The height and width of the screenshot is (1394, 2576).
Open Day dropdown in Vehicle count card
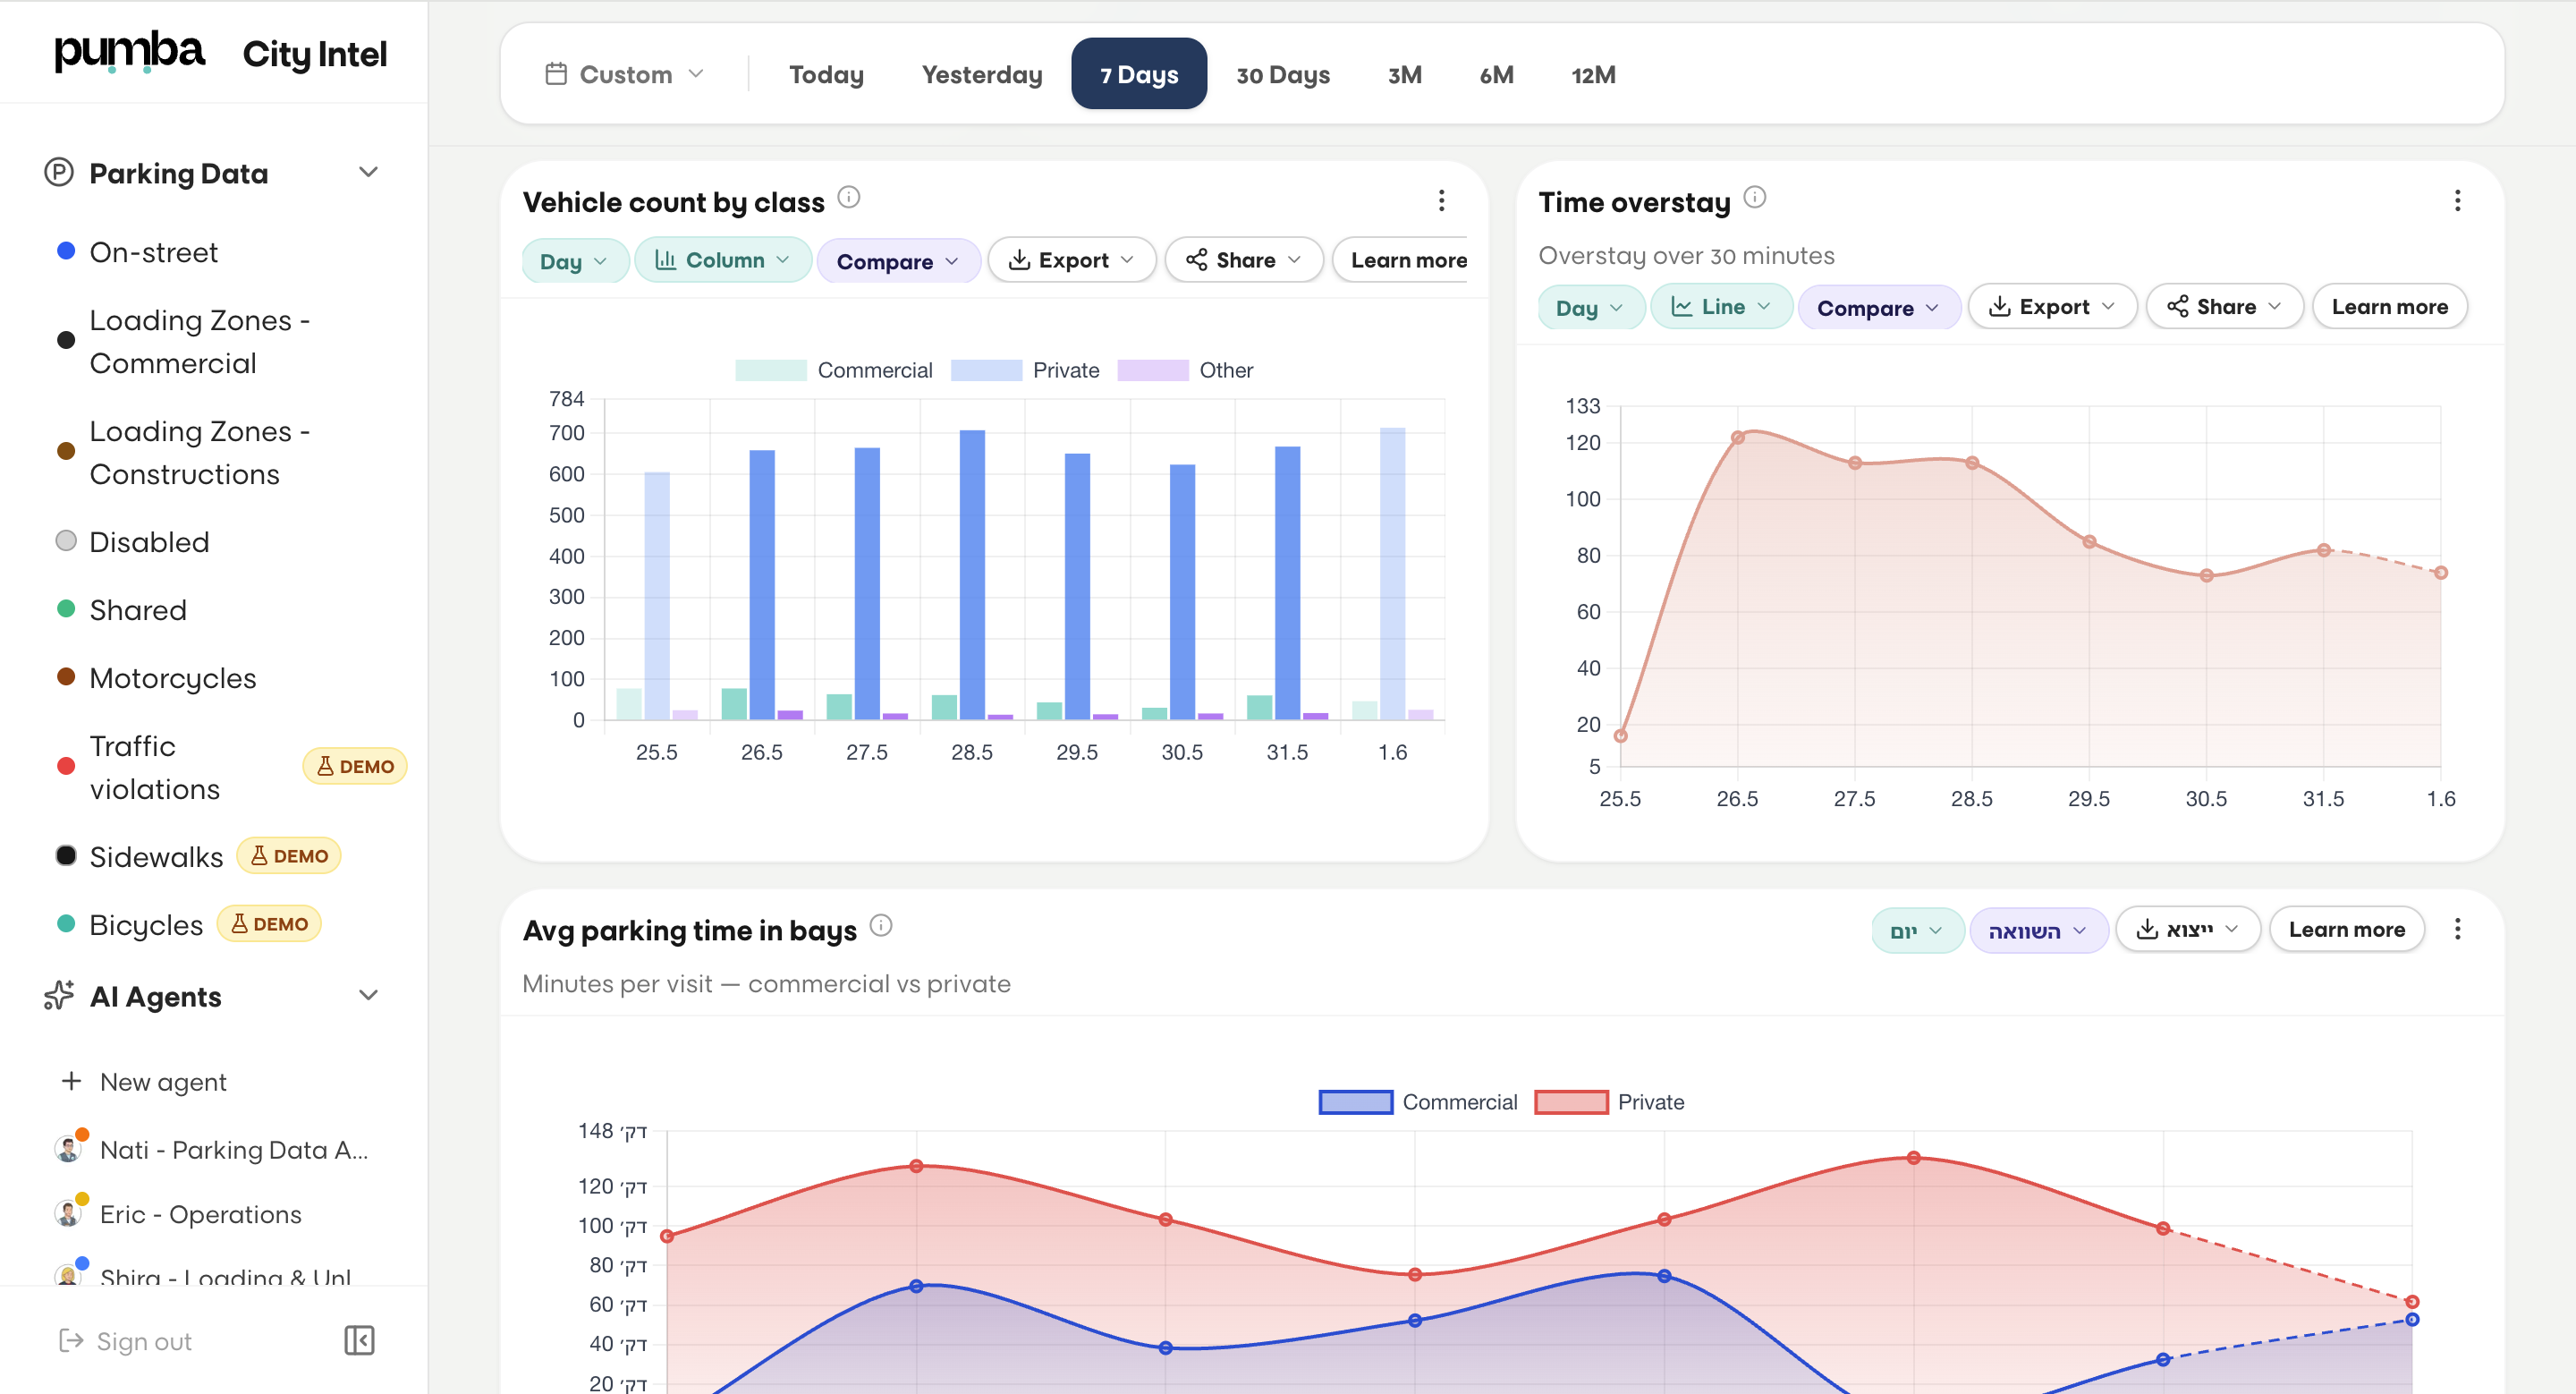pyautogui.click(x=575, y=261)
